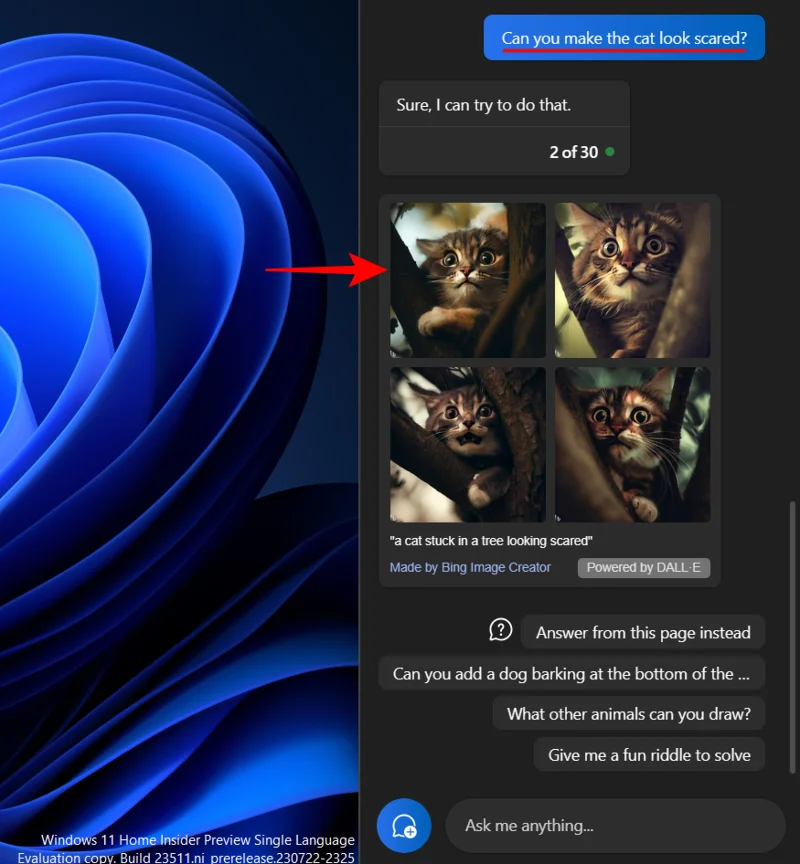Screen dimensions: 800x864
Task: Open the Made by Bing Image Creator link
Action: click(470, 568)
